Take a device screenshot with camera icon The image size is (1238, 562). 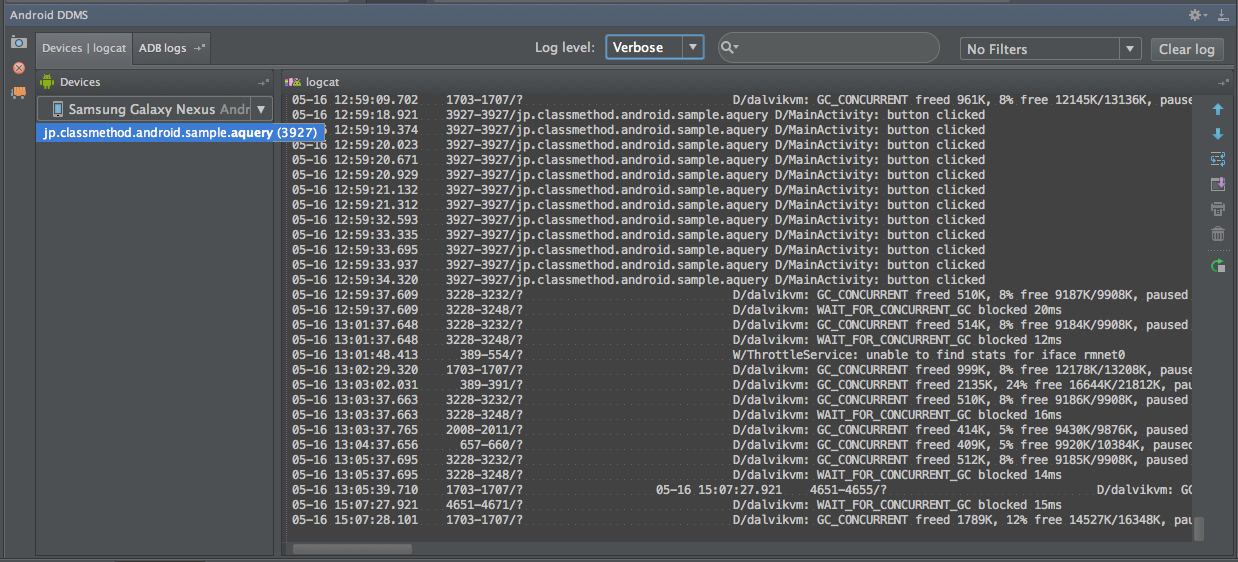point(18,42)
